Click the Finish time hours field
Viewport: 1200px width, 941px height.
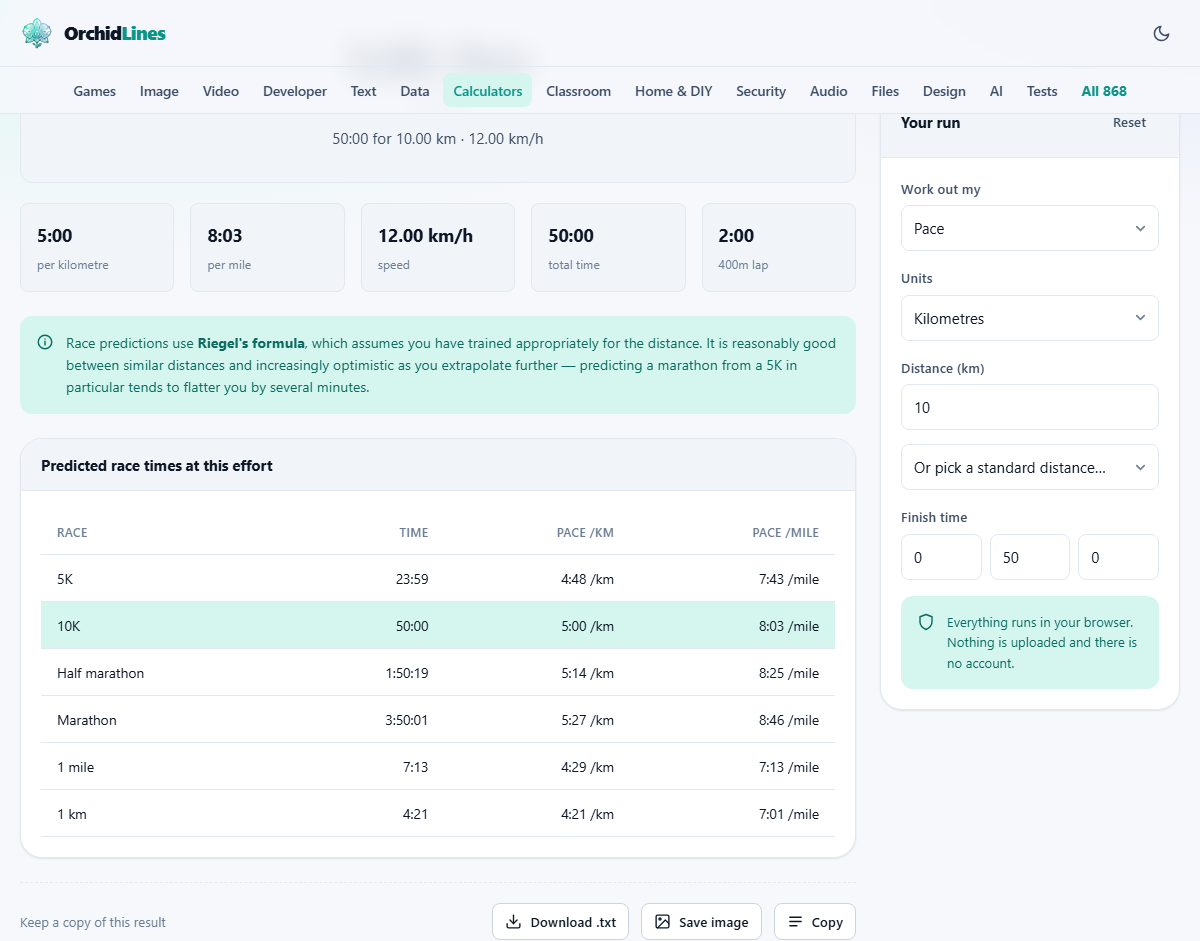(941, 557)
